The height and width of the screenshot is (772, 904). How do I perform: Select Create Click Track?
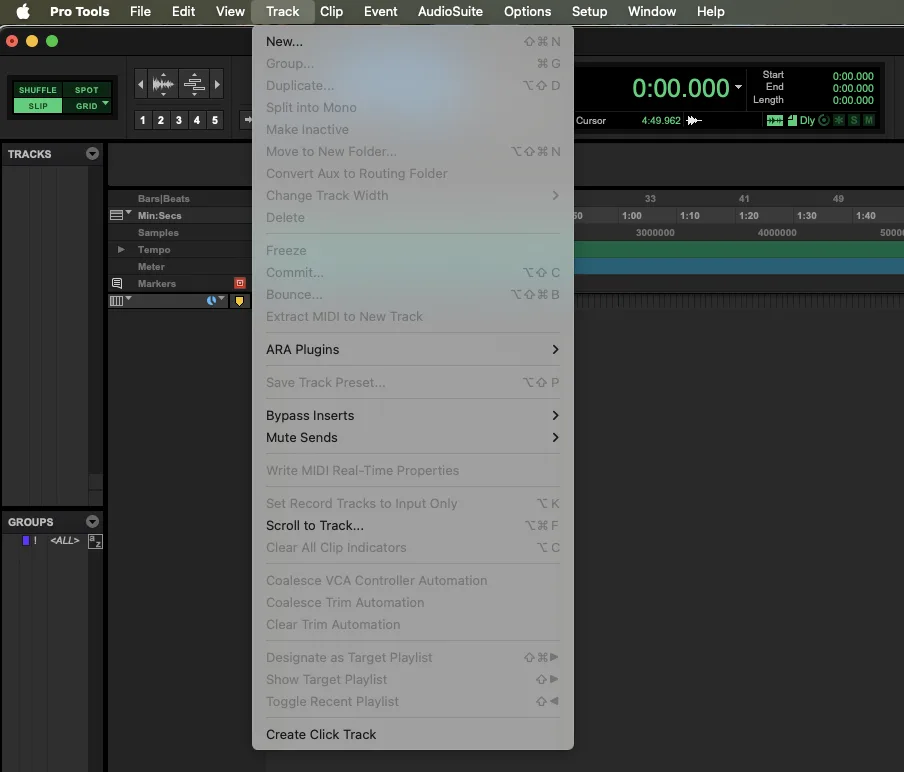[x=413, y=735]
